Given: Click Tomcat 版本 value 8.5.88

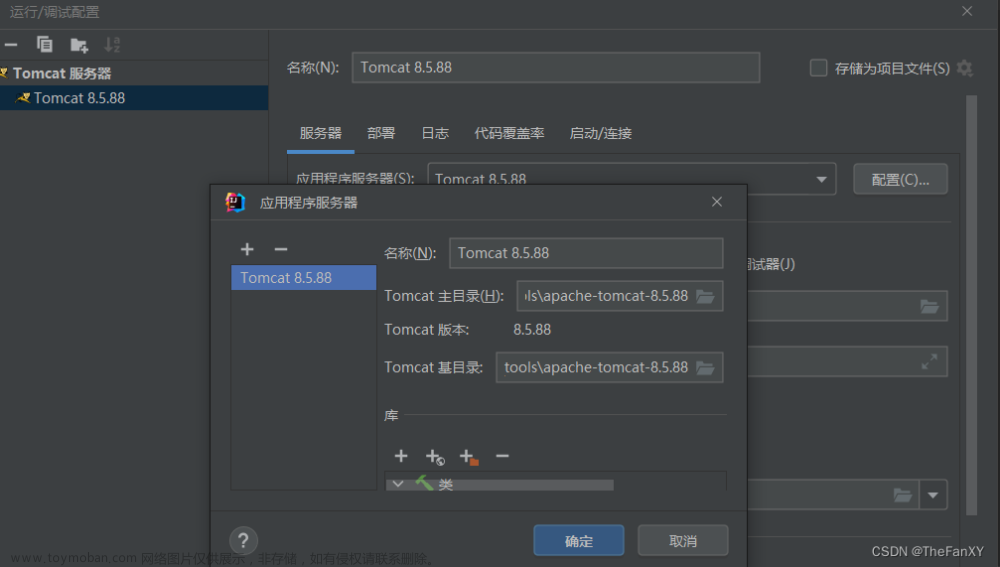Looking at the screenshot, I should pyautogui.click(x=532, y=330).
